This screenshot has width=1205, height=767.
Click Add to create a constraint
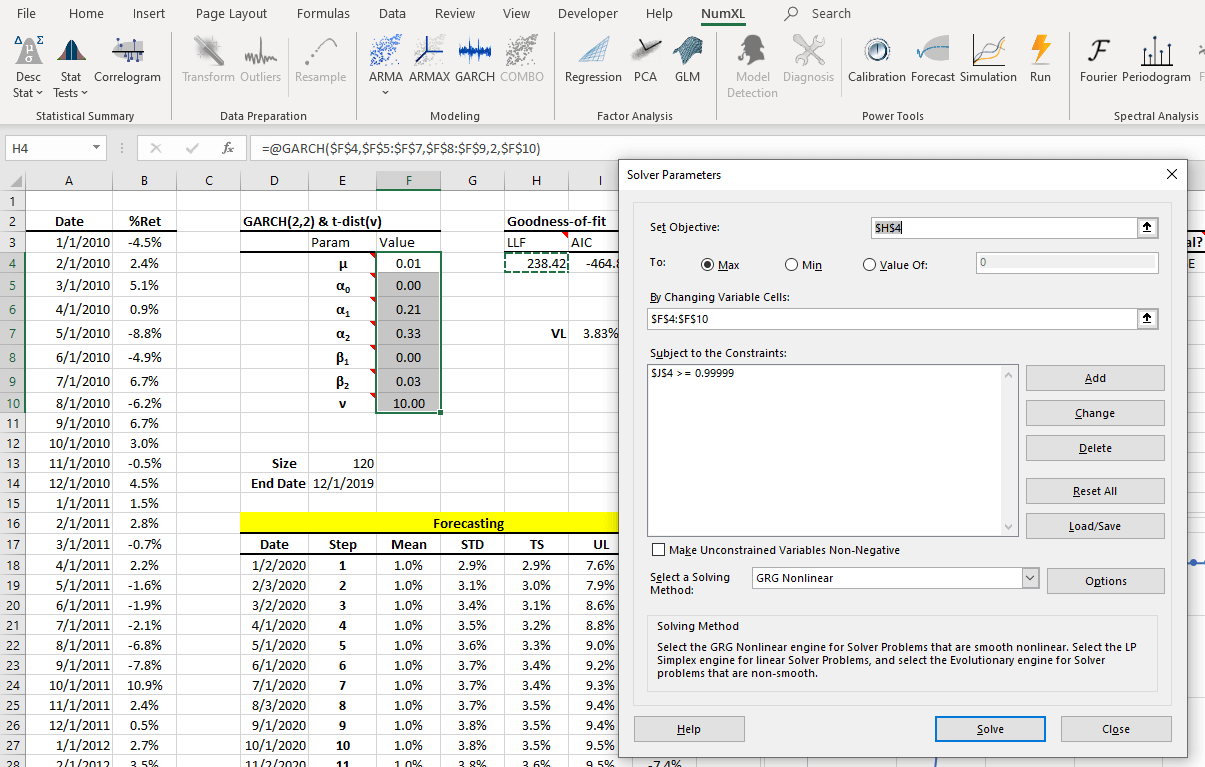(x=1095, y=378)
